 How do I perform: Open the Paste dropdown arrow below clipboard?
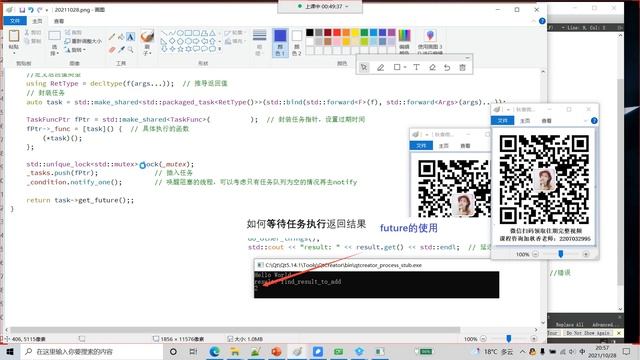(x=14, y=53)
